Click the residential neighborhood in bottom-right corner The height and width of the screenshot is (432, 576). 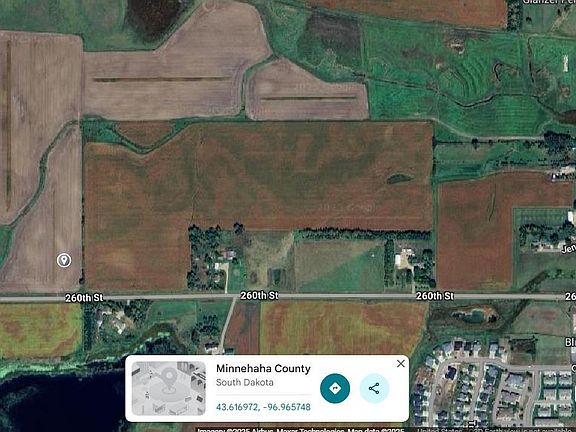click(494, 386)
